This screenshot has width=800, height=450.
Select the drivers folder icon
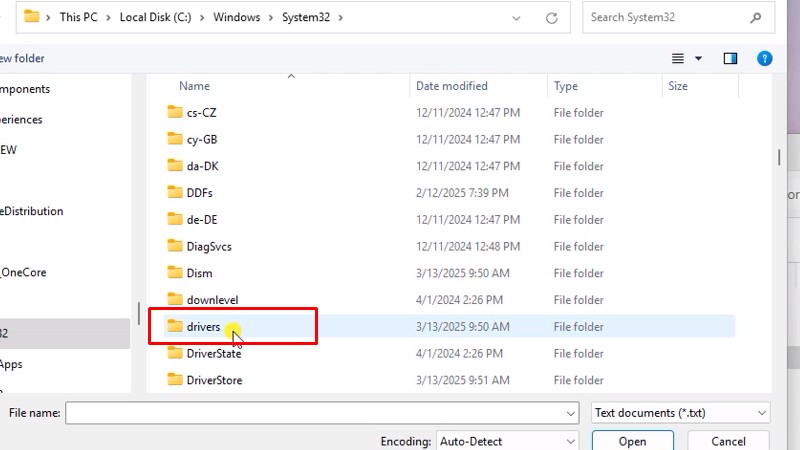coord(175,327)
